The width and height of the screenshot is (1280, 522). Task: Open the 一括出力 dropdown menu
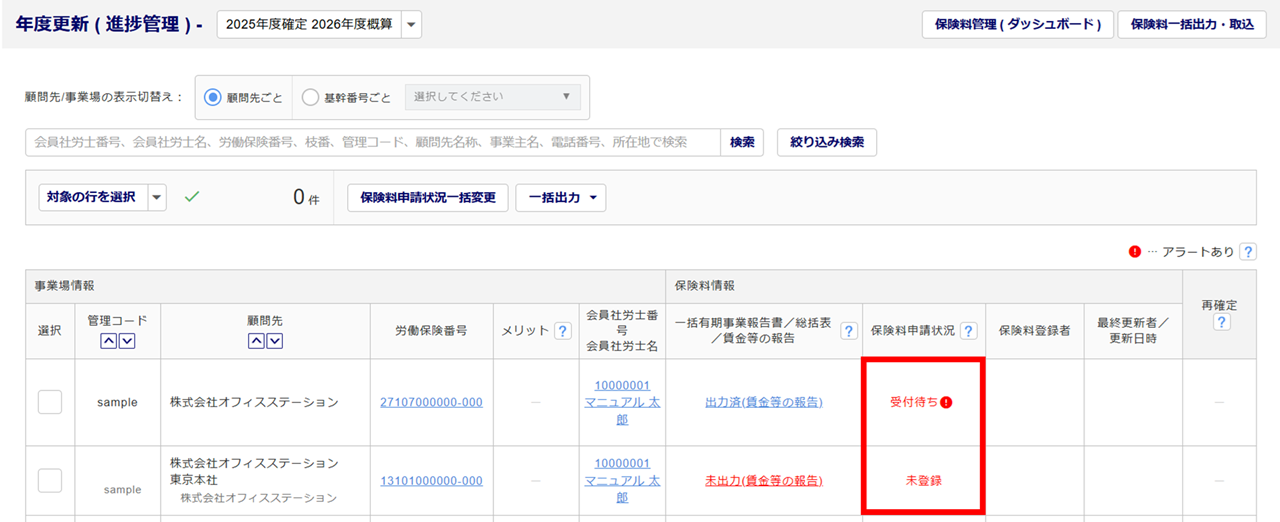pyautogui.click(x=560, y=198)
